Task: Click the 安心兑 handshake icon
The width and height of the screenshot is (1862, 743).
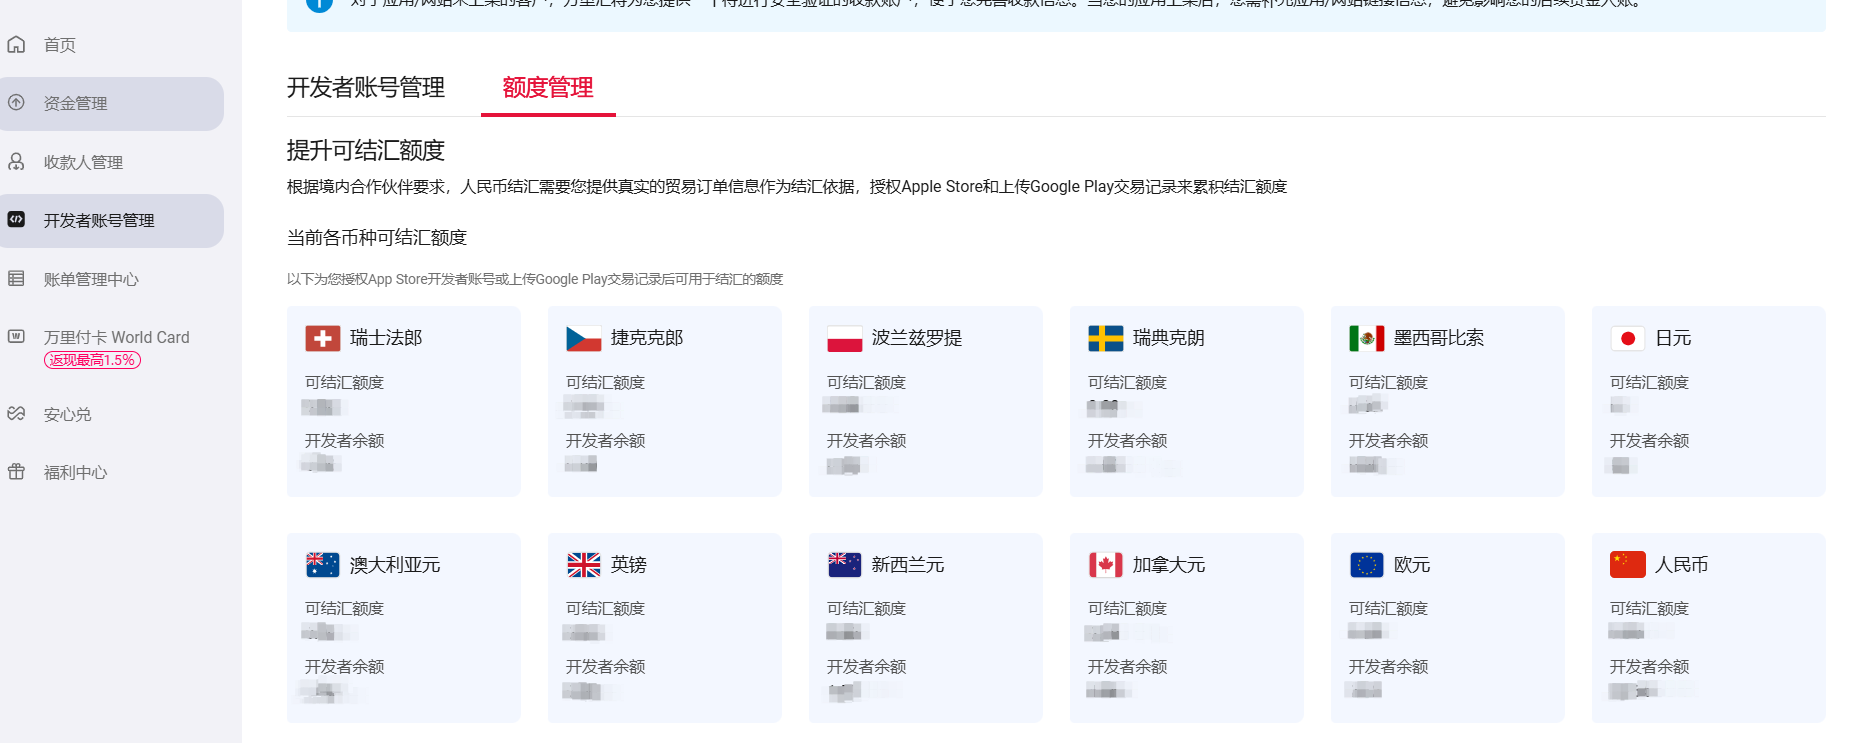Action: point(16,414)
